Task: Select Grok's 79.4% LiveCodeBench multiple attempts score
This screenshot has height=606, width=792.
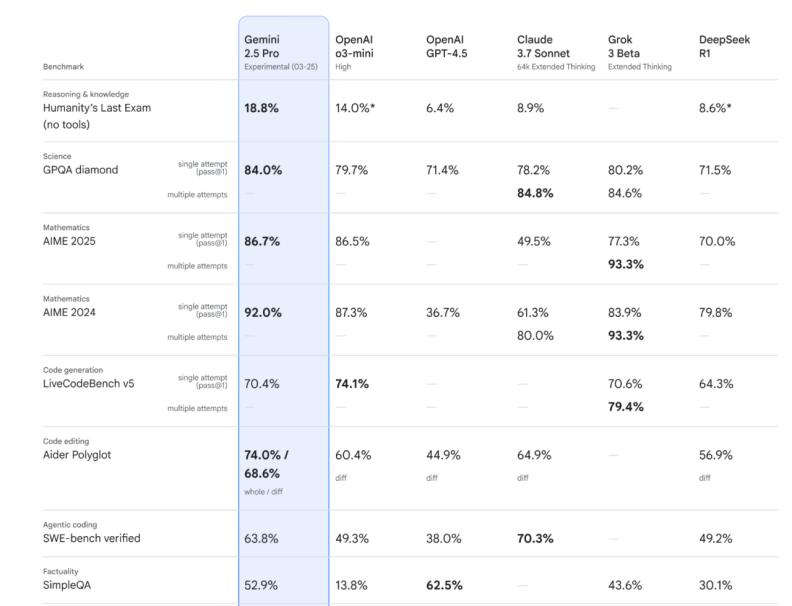Action: (x=626, y=407)
